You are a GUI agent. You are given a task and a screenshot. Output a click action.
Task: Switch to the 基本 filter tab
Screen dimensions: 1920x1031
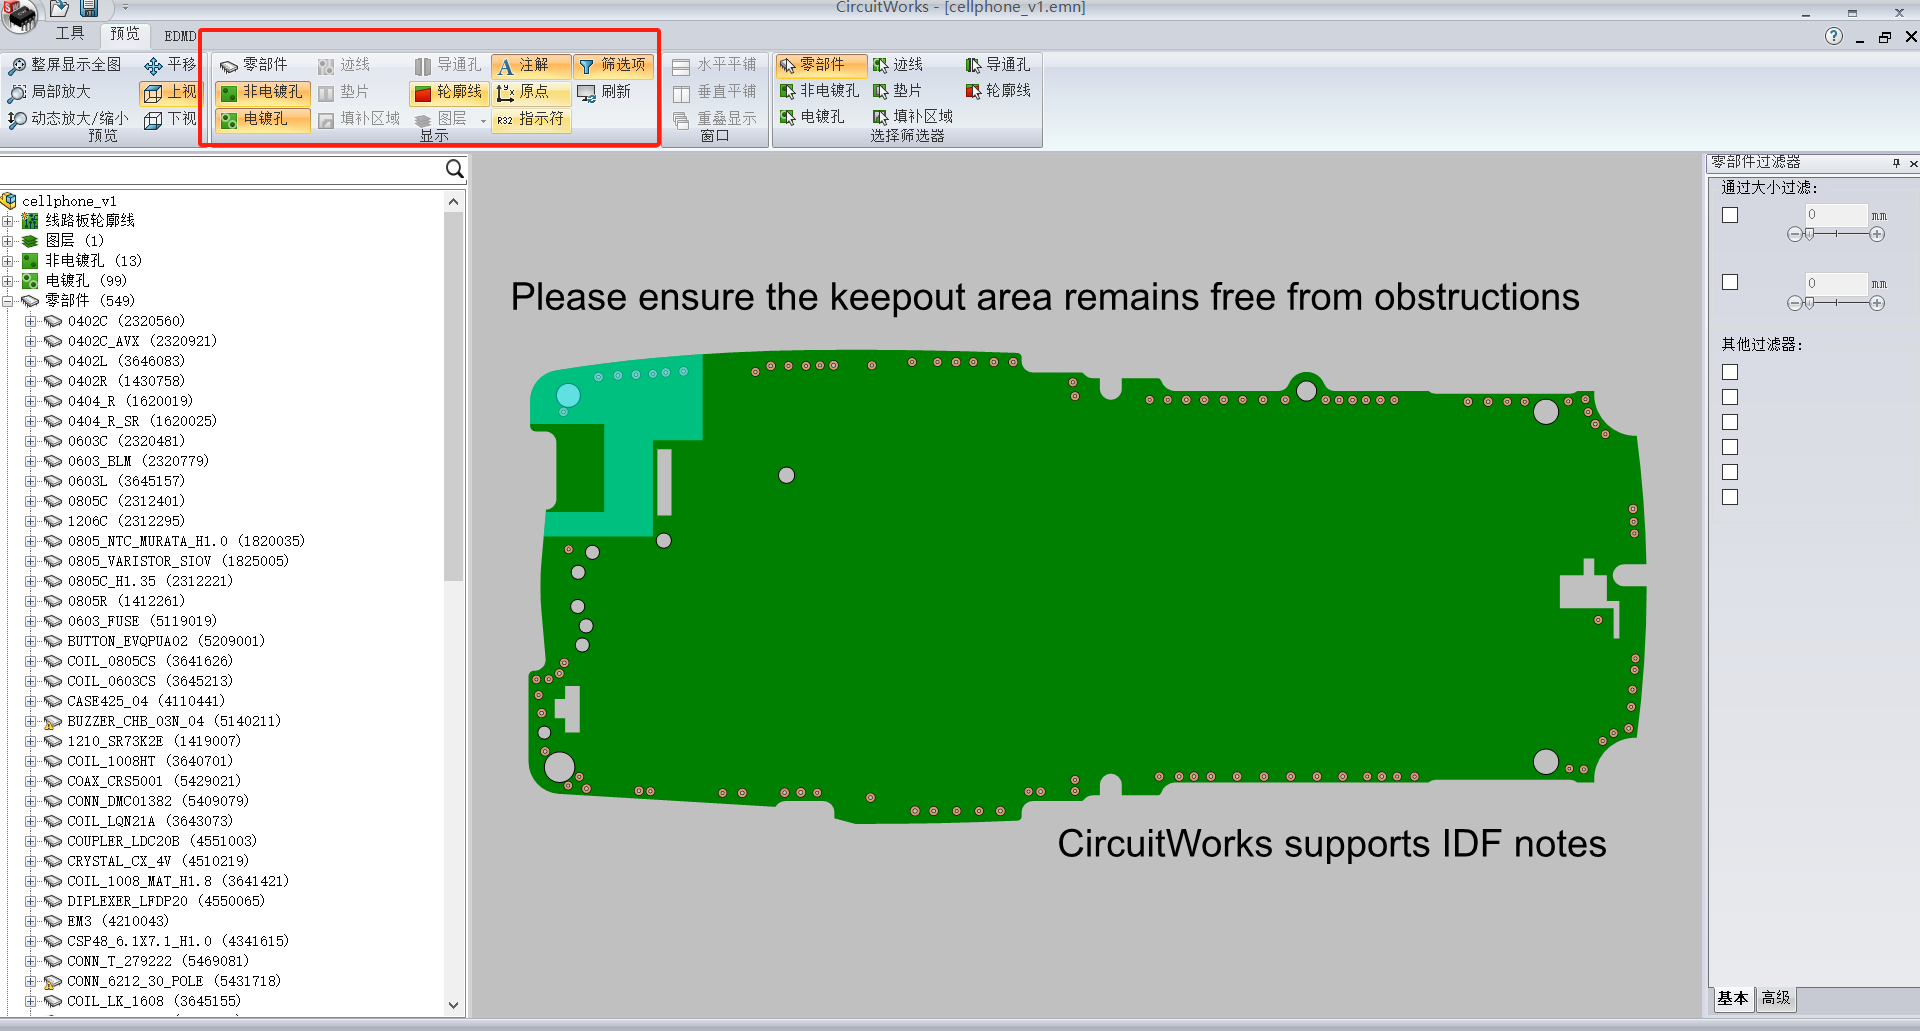1733,998
